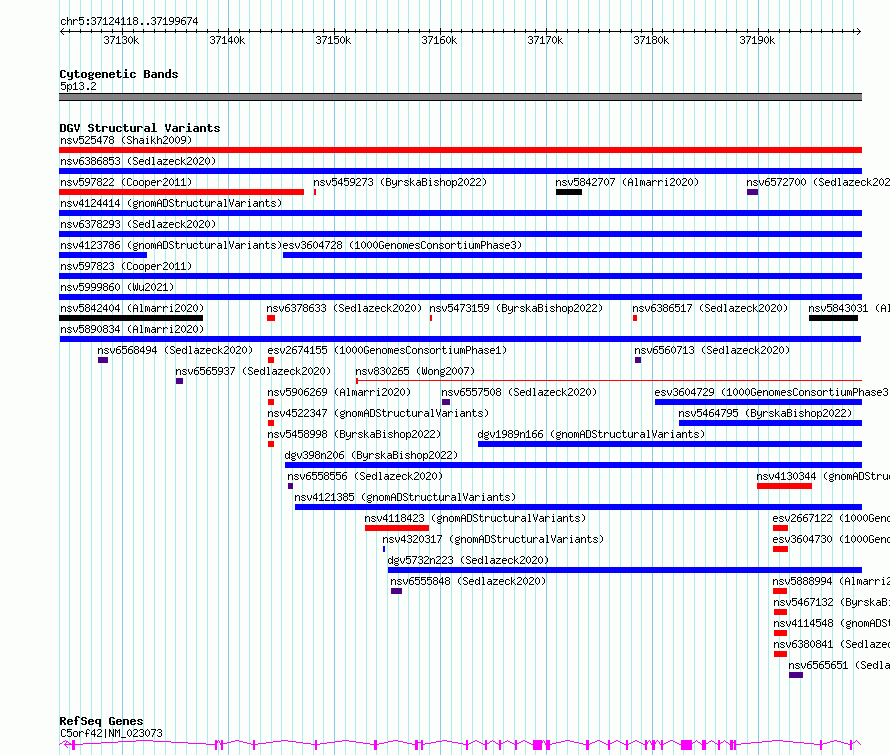Open nsv597823 (Cooper2011) label
The image size is (890, 755).
click(126, 266)
